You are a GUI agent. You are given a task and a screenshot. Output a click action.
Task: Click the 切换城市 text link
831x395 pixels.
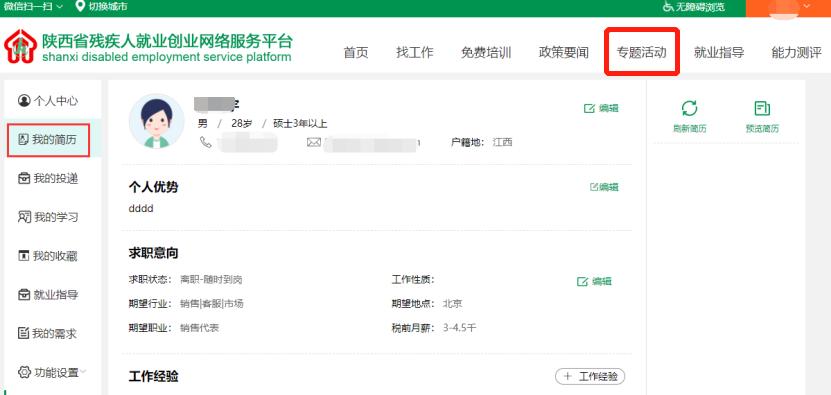pyautogui.click(x=108, y=6)
